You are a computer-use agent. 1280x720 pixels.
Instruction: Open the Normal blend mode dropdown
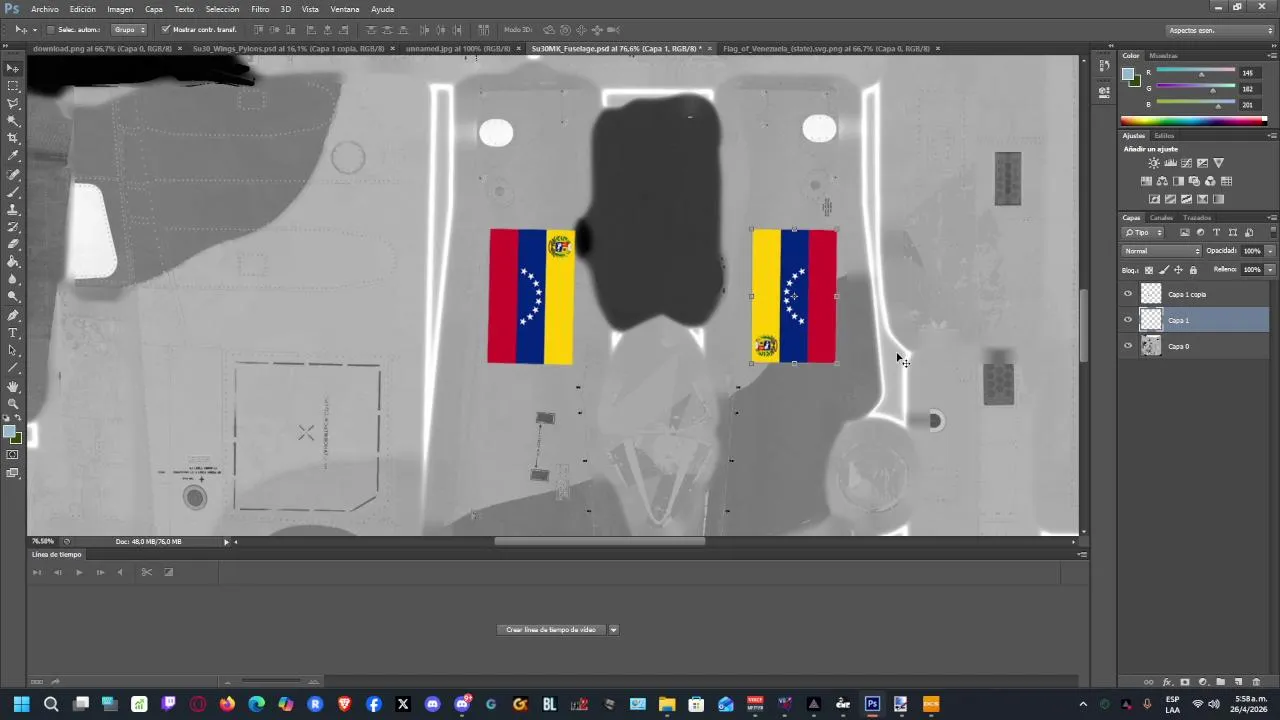tap(1161, 251)
